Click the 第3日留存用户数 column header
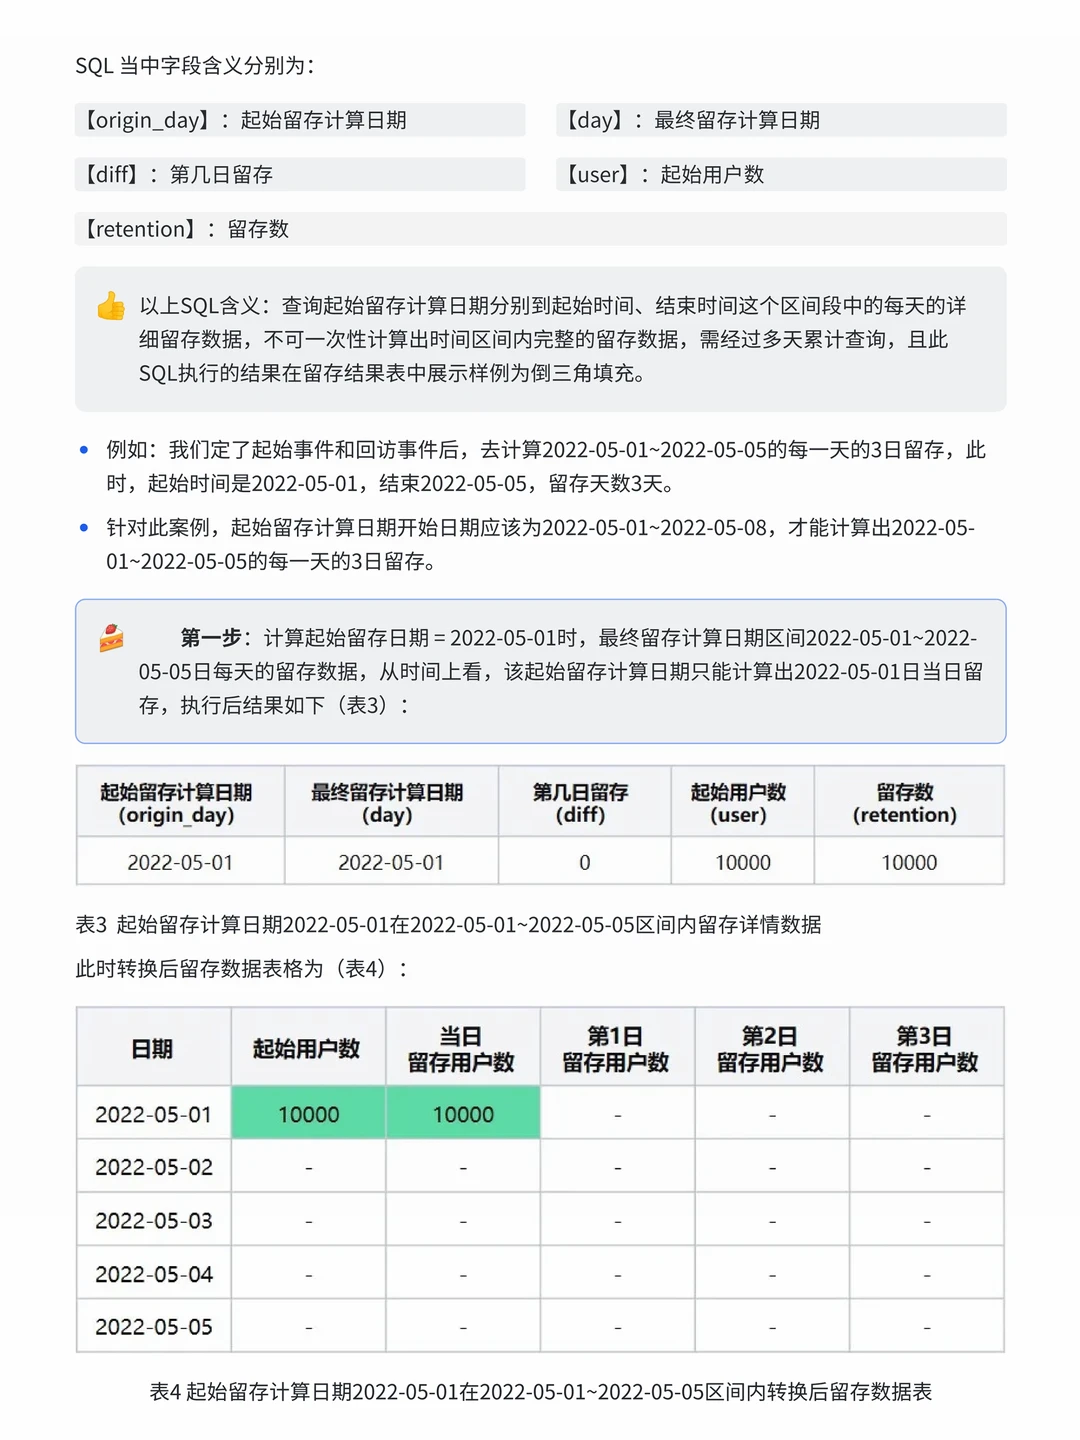 coord(925,1048)
